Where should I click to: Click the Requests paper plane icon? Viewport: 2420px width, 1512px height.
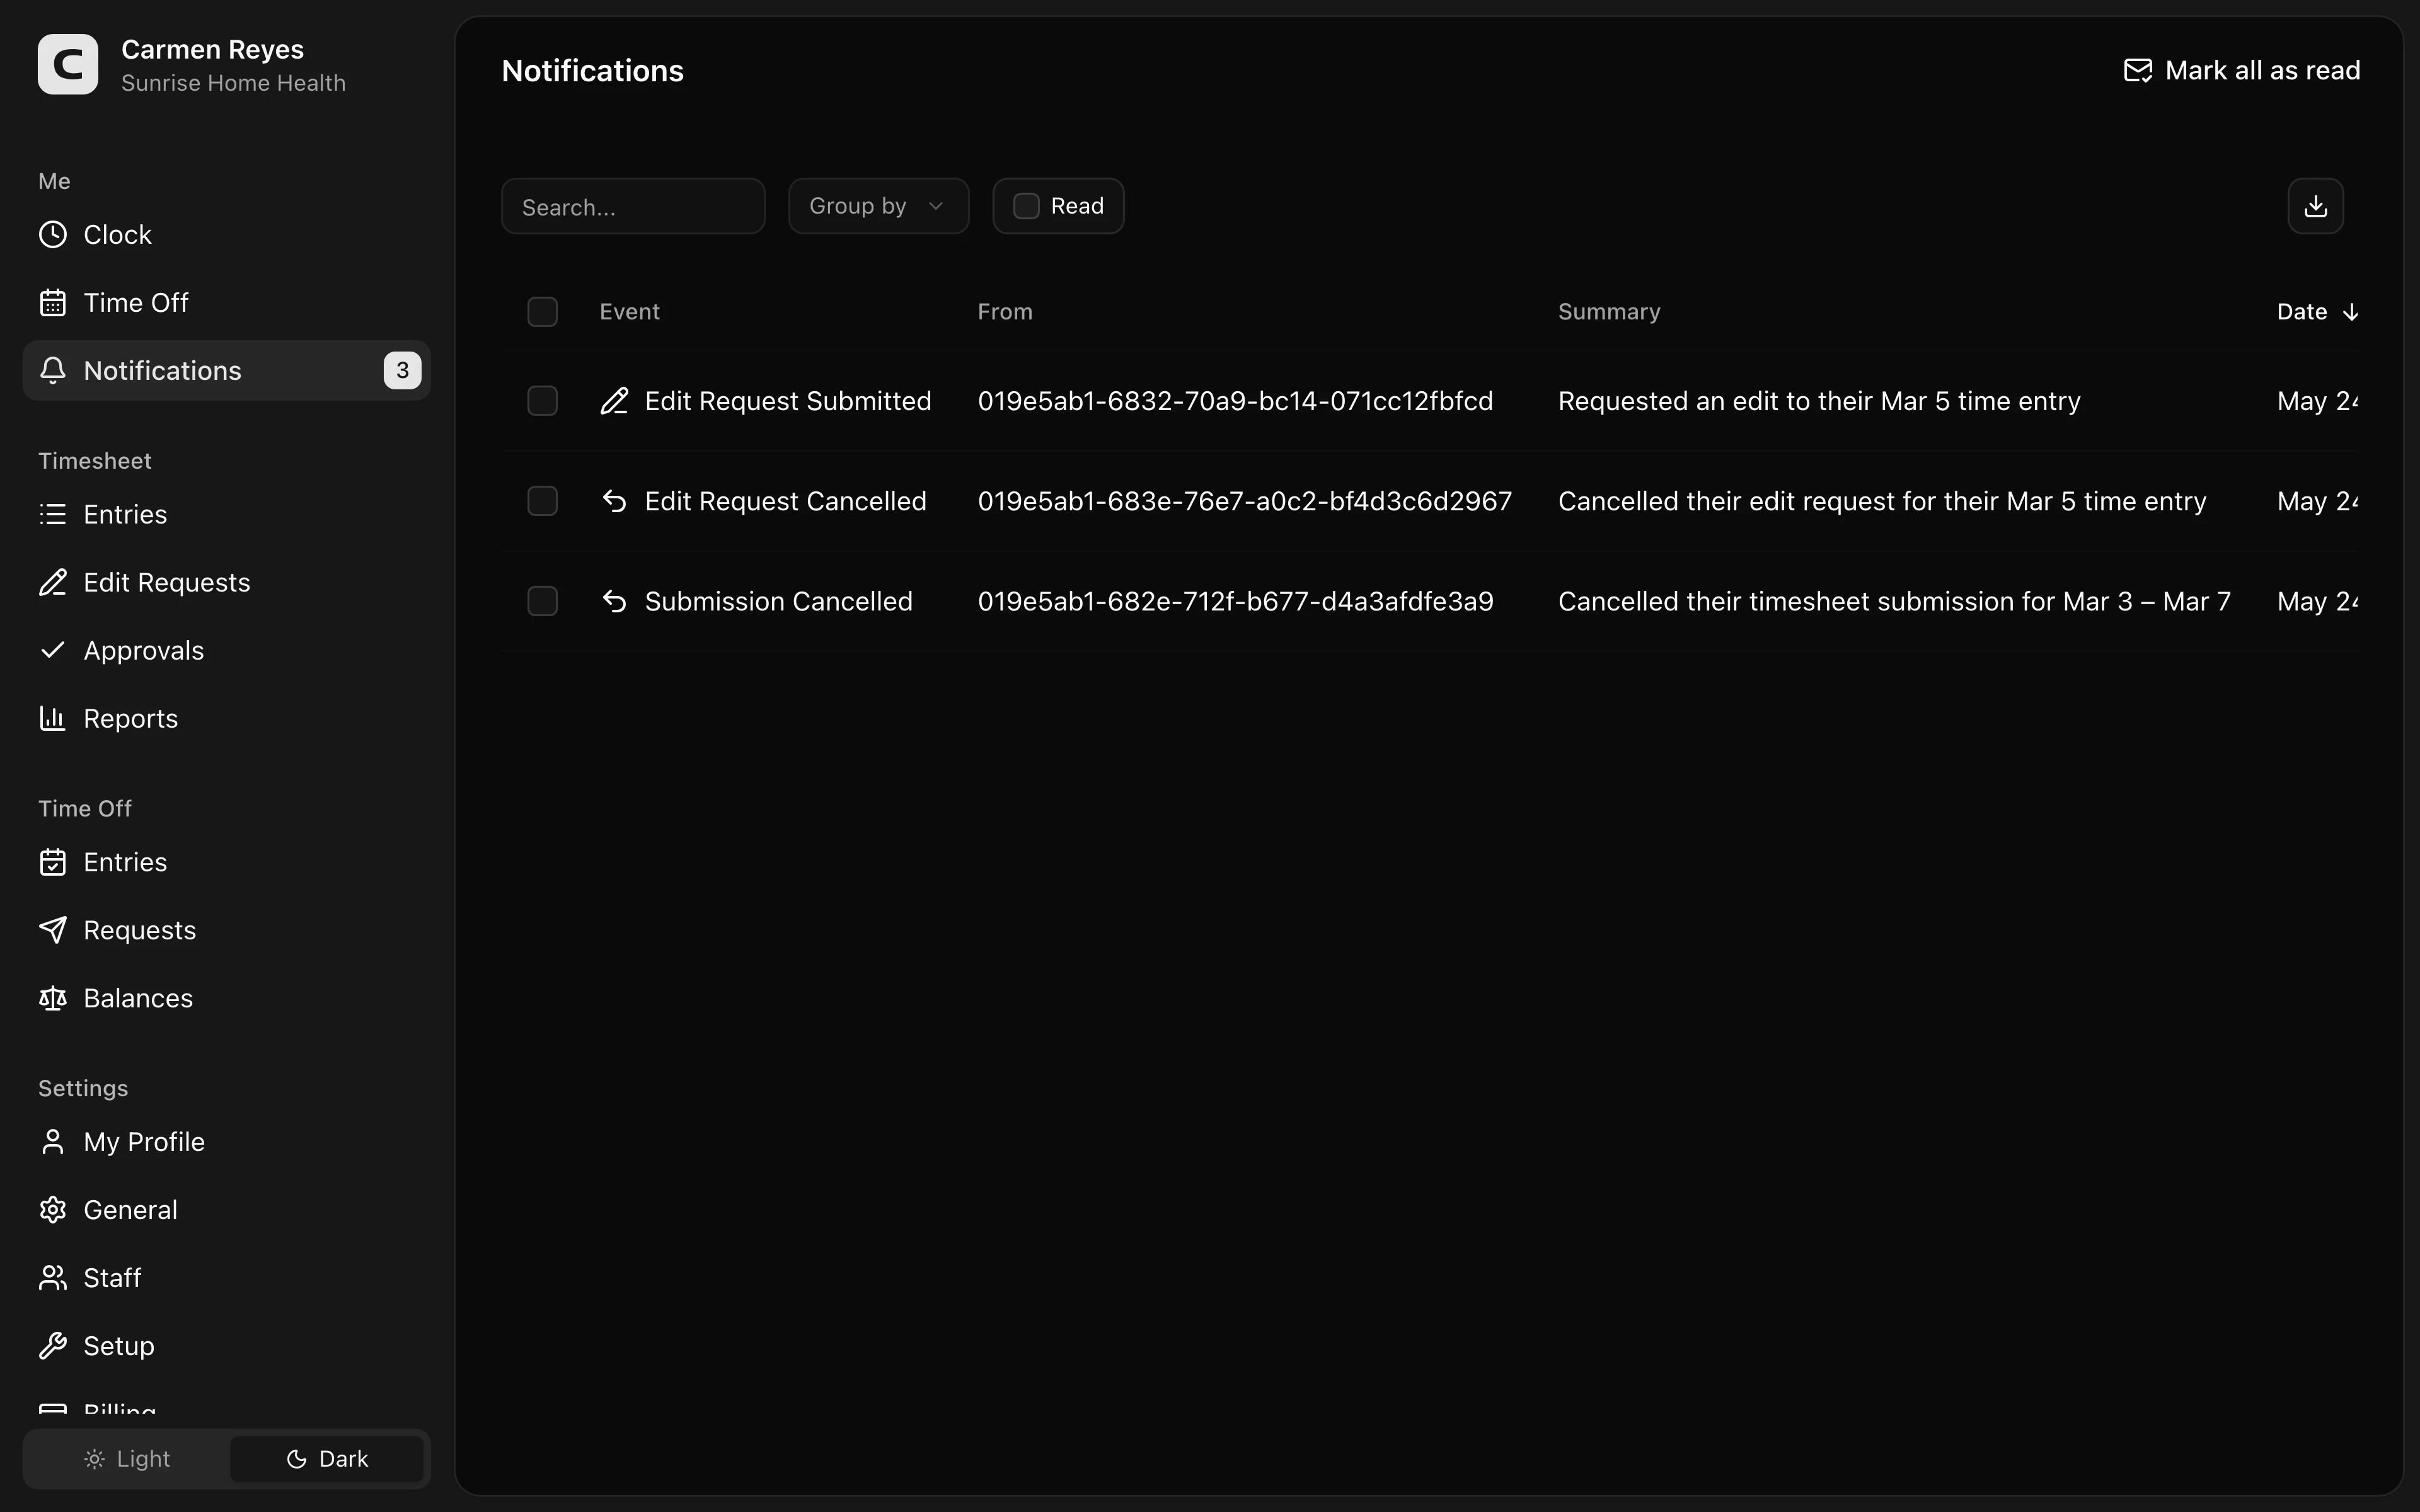point(53,930)
